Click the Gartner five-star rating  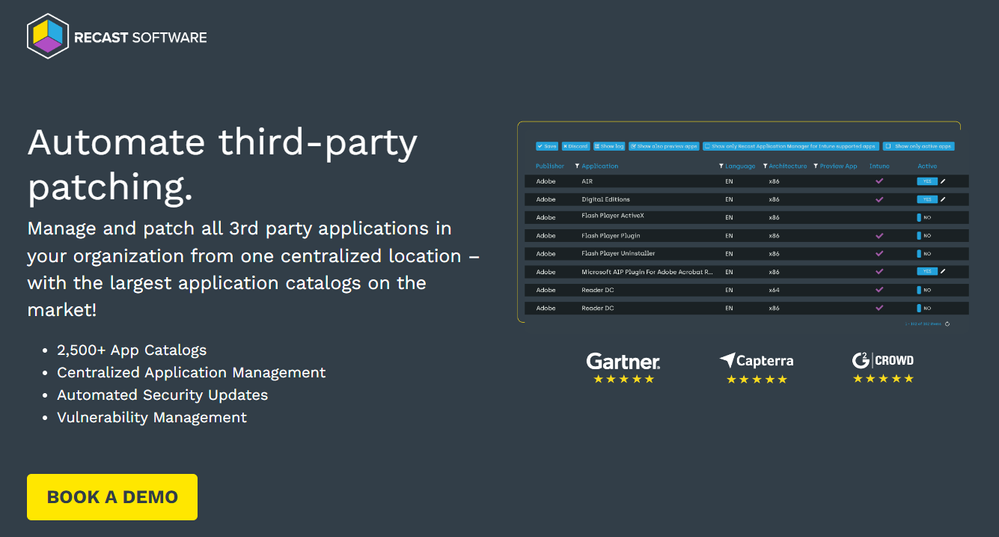click(623, 380)
